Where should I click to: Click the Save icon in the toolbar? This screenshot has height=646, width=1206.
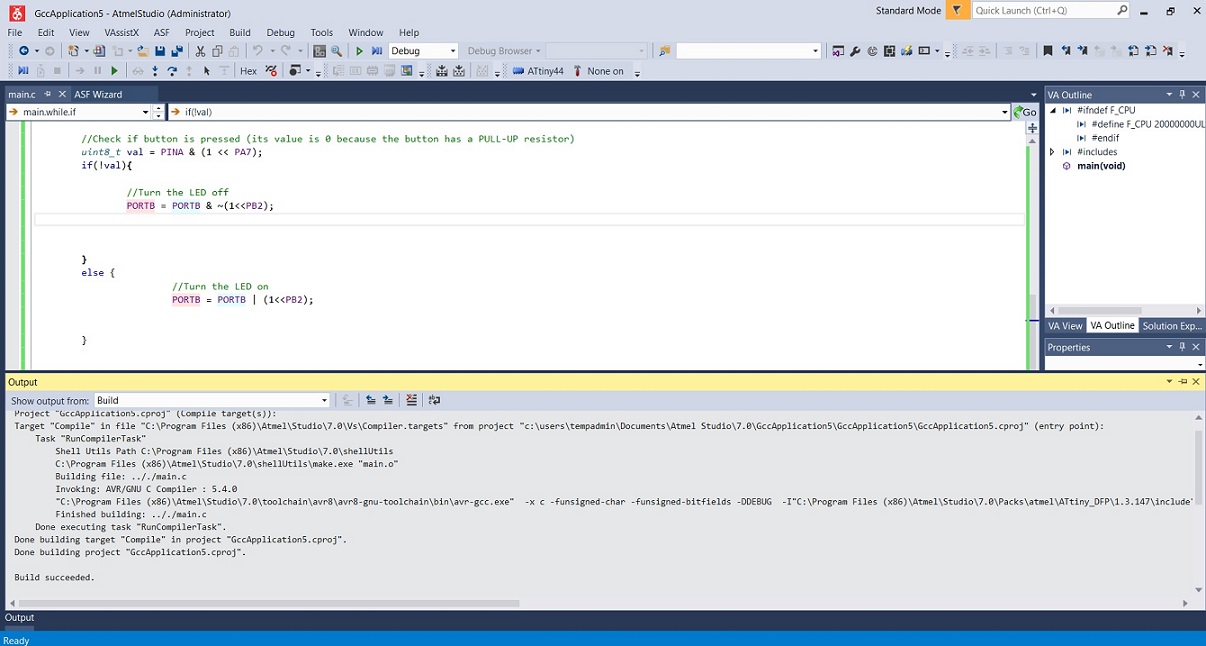click(x=160, y=51)
